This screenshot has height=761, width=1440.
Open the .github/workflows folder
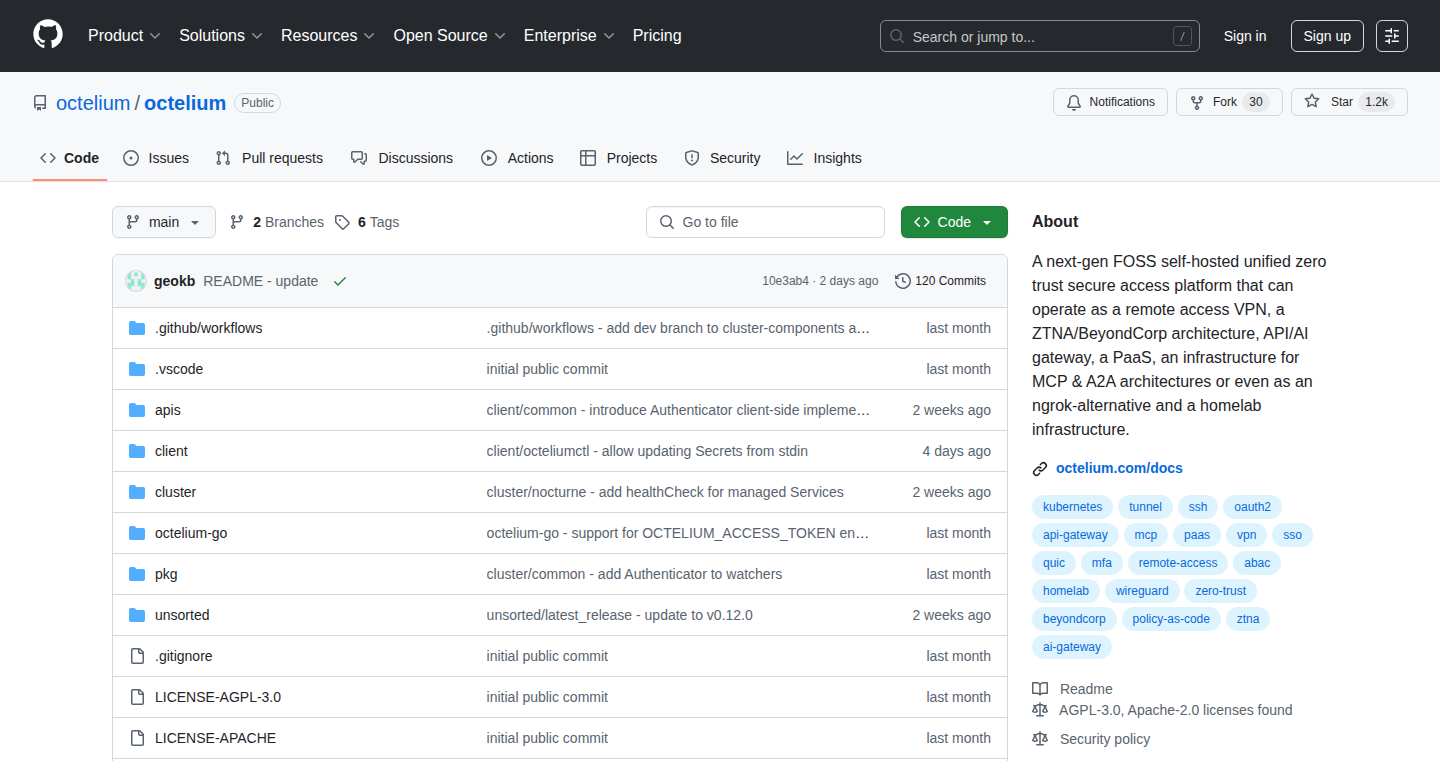[x=209, y=328]
